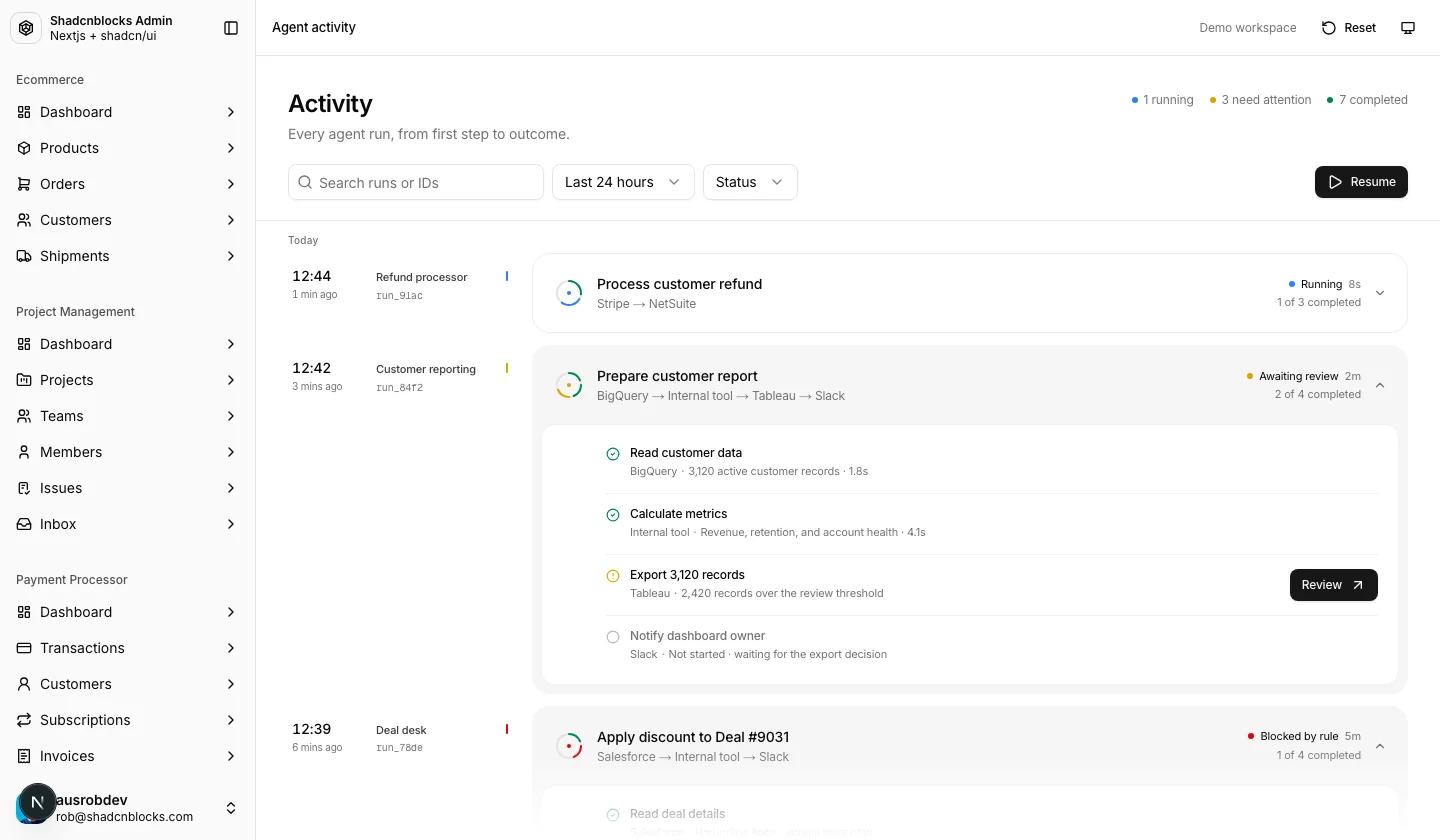Click the Payment Processor Customers icon

[x=24, y=684]
